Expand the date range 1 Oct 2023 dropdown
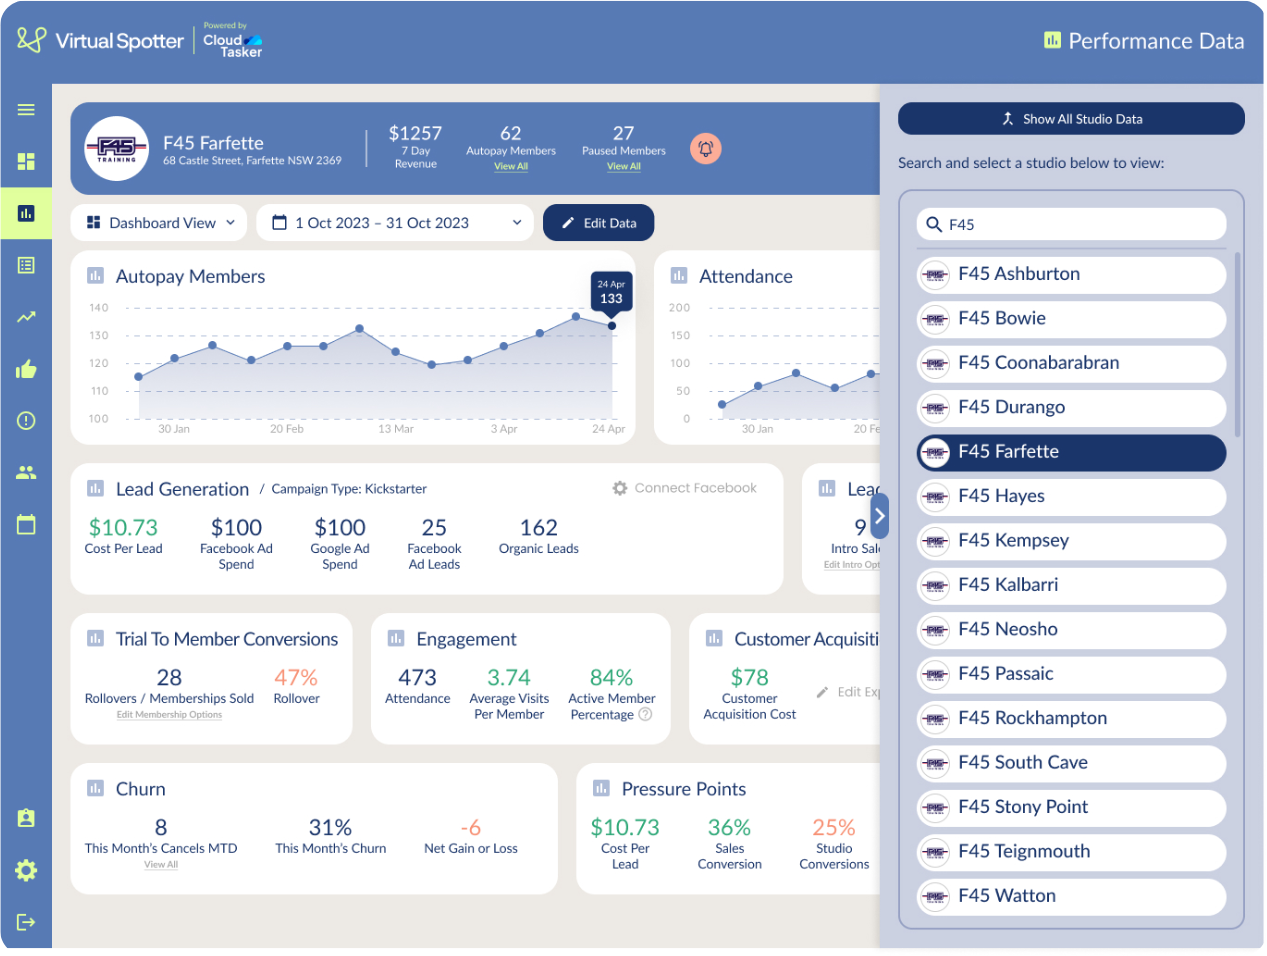Viewport: 1267px width, 956px height. tap(396, 223)
